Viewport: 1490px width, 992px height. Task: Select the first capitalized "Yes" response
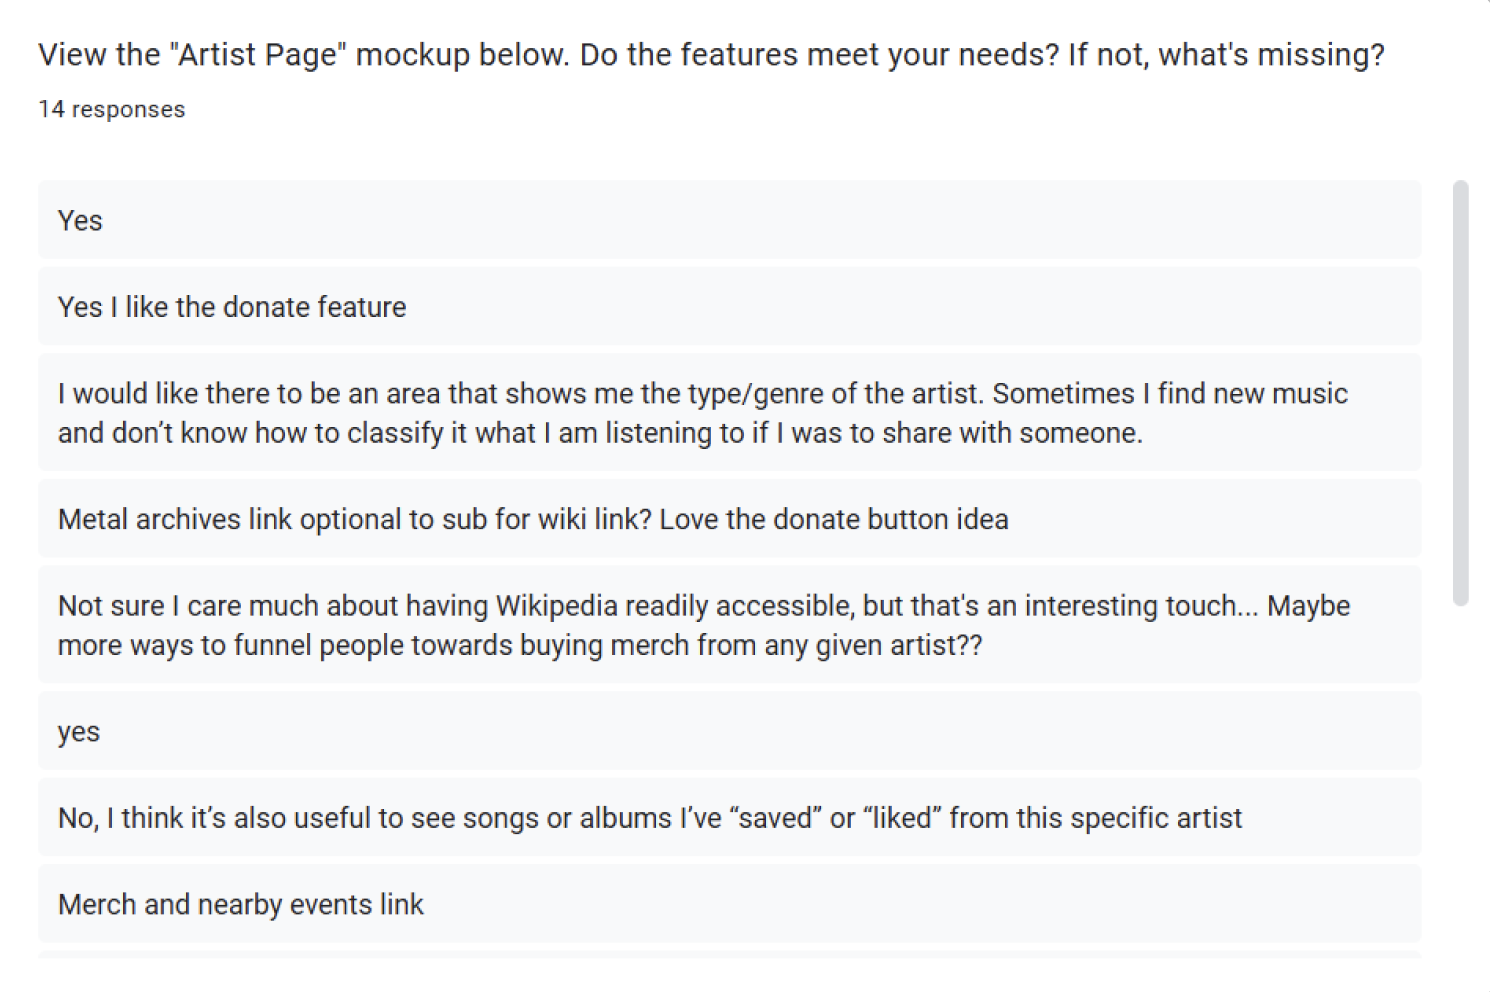coord(80,221)
